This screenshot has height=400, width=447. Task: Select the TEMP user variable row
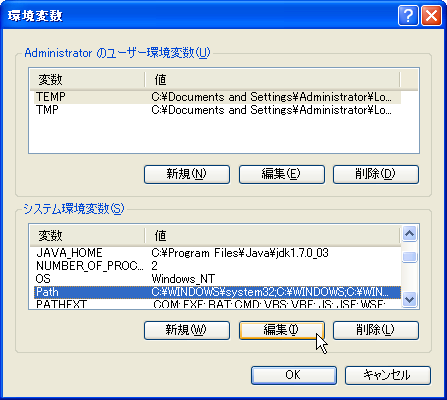click(x=218, y=97)
